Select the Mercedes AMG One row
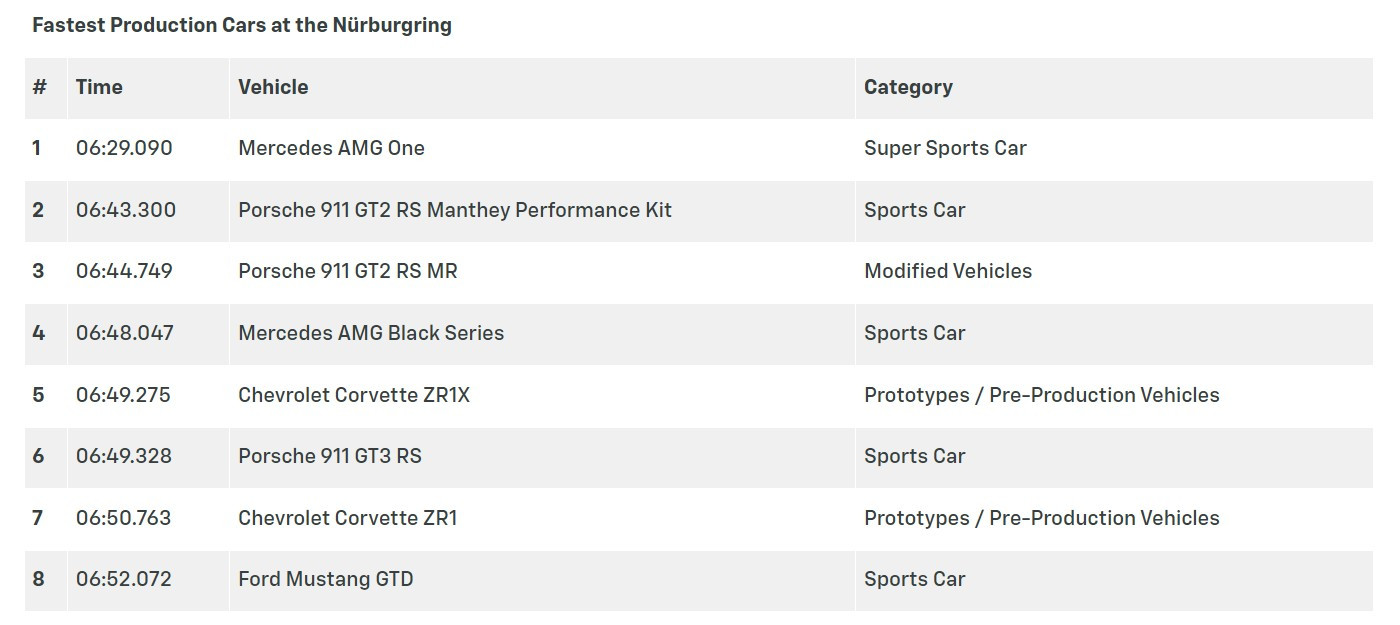Image resolution: width=1400 pixels, height=625 pixels. [x=331, y=148]
